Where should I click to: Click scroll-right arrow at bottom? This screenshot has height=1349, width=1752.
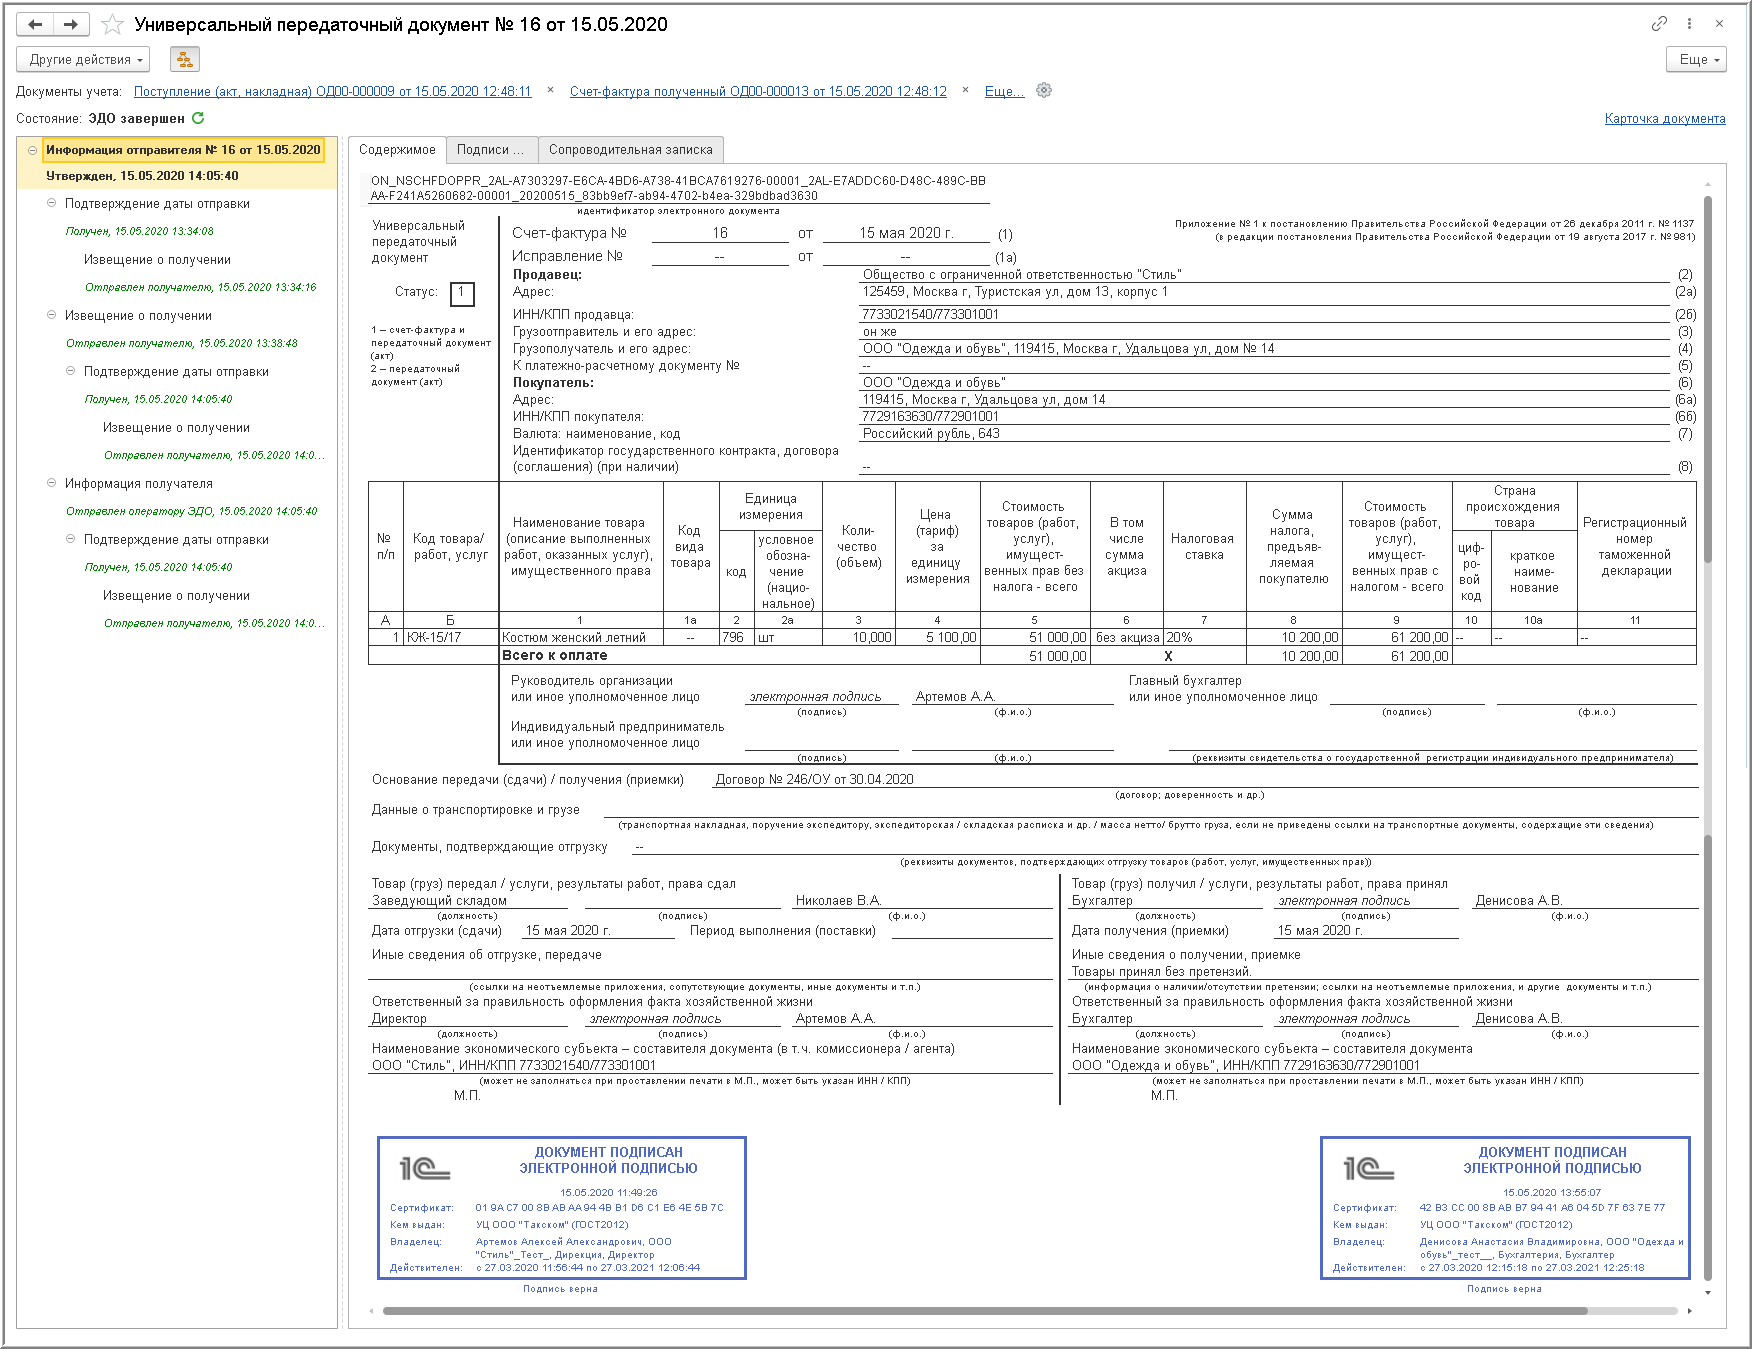coord(1690,1310)
